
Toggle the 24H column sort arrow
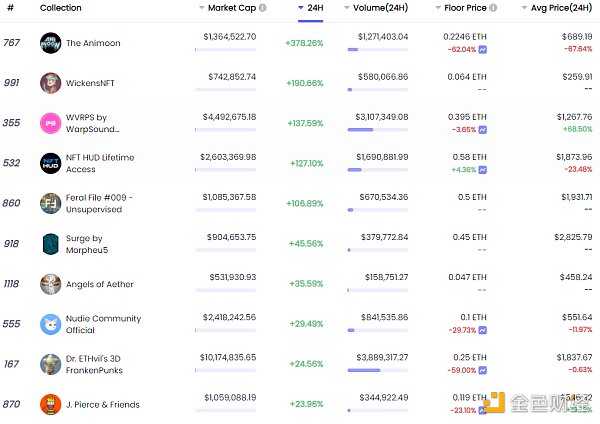coord(302,8)
